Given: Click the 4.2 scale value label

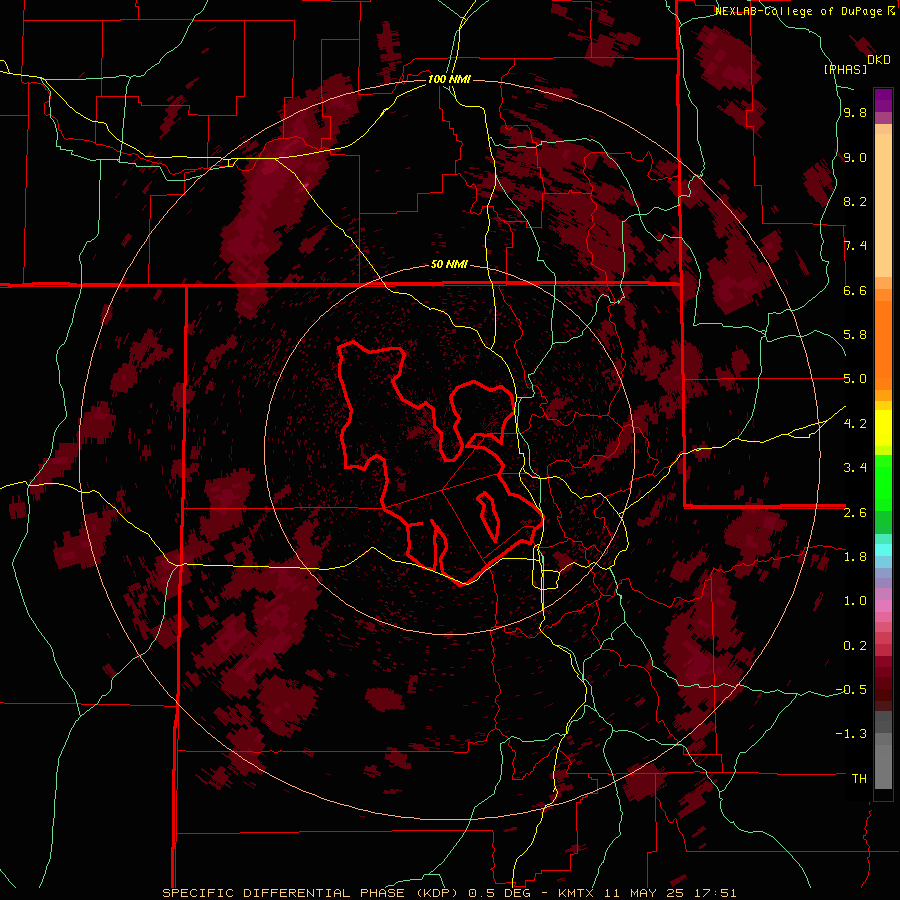Looking at the screenshot, I should click(855, 424).
